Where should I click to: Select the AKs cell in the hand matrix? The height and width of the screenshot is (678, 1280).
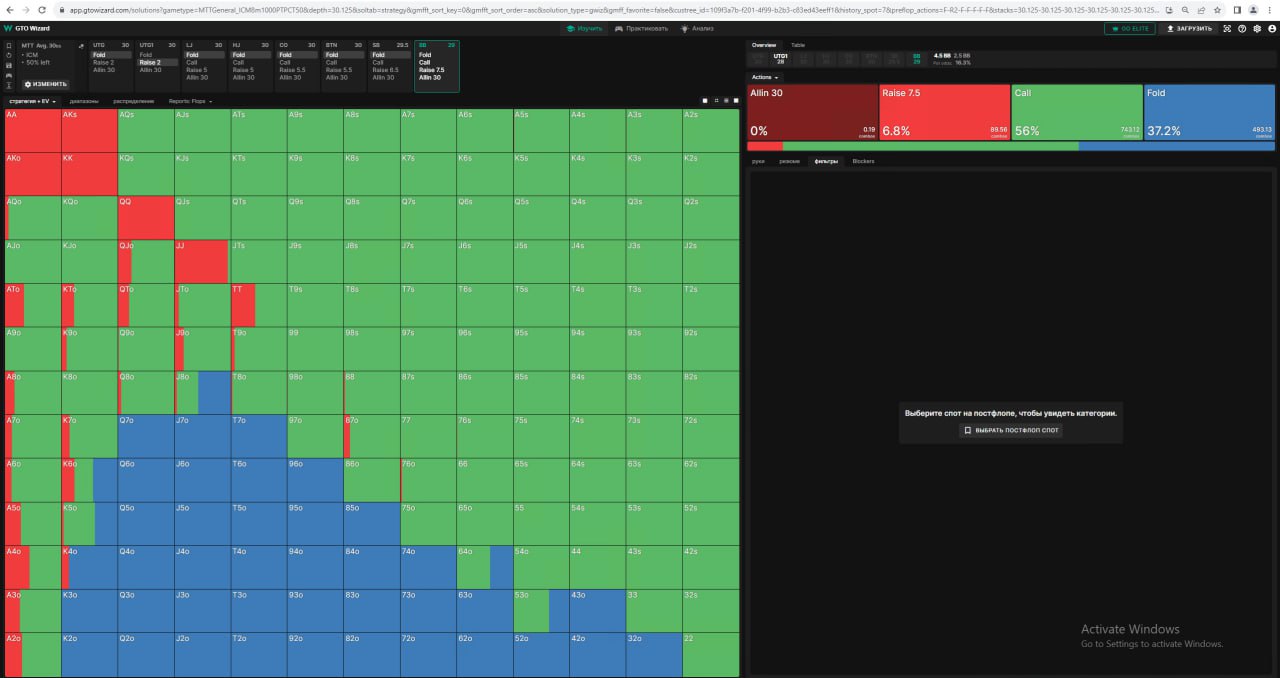tap(88, 130)
